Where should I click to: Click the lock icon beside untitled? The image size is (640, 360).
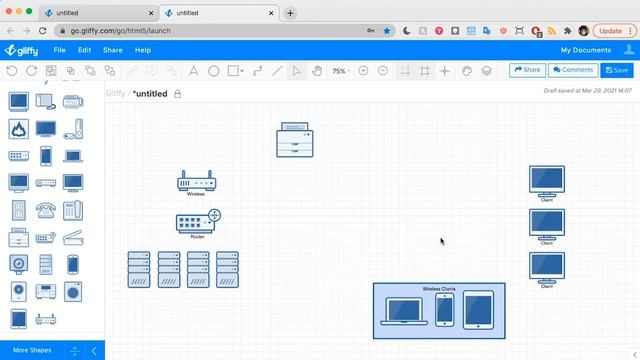[x=178, y=94]
